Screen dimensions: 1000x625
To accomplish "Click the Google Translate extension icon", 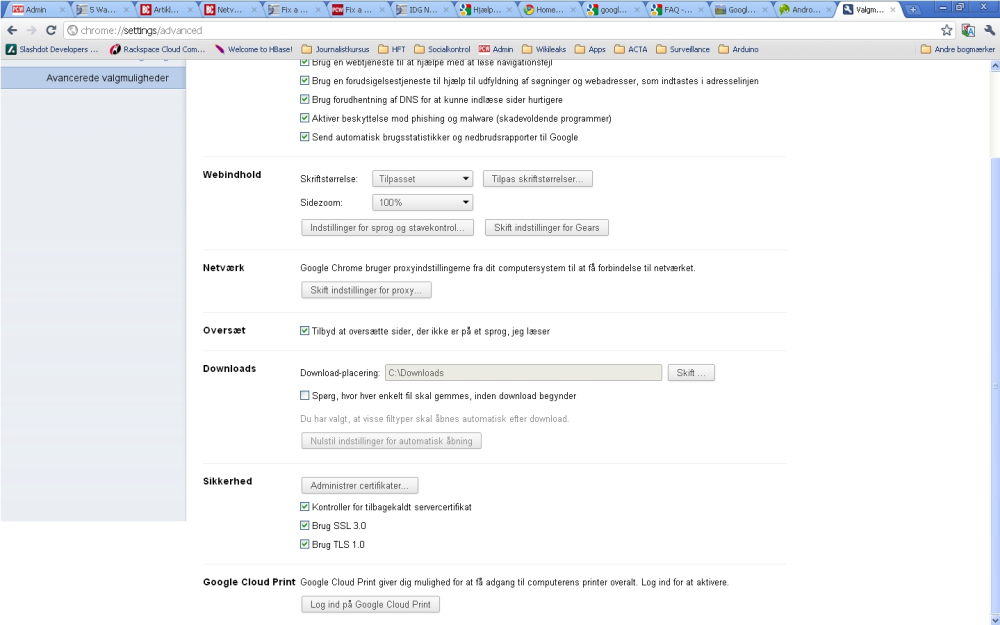I will tap(968, 30).
